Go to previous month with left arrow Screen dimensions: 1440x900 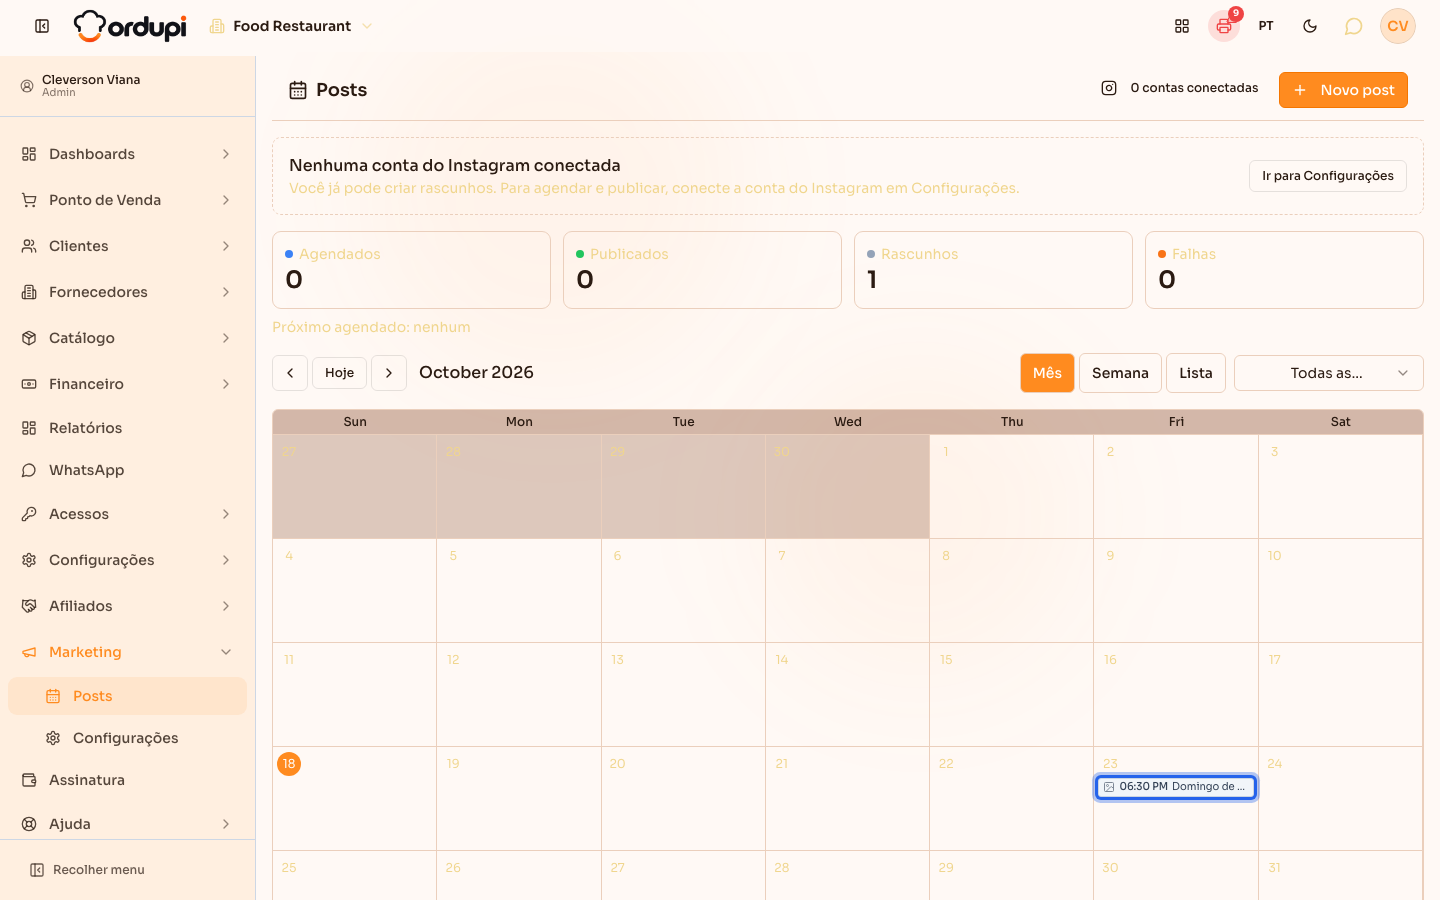click(x=290, y=373)
